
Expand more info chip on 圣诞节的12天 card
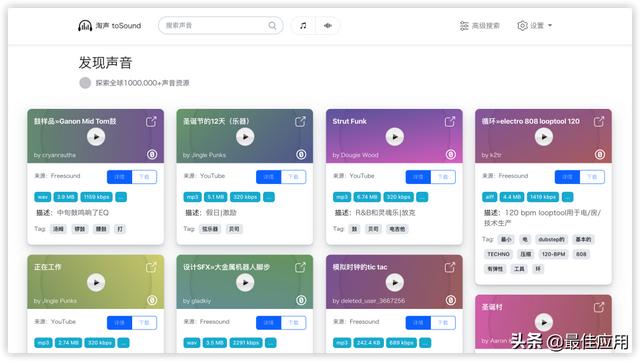pos(269,197)
